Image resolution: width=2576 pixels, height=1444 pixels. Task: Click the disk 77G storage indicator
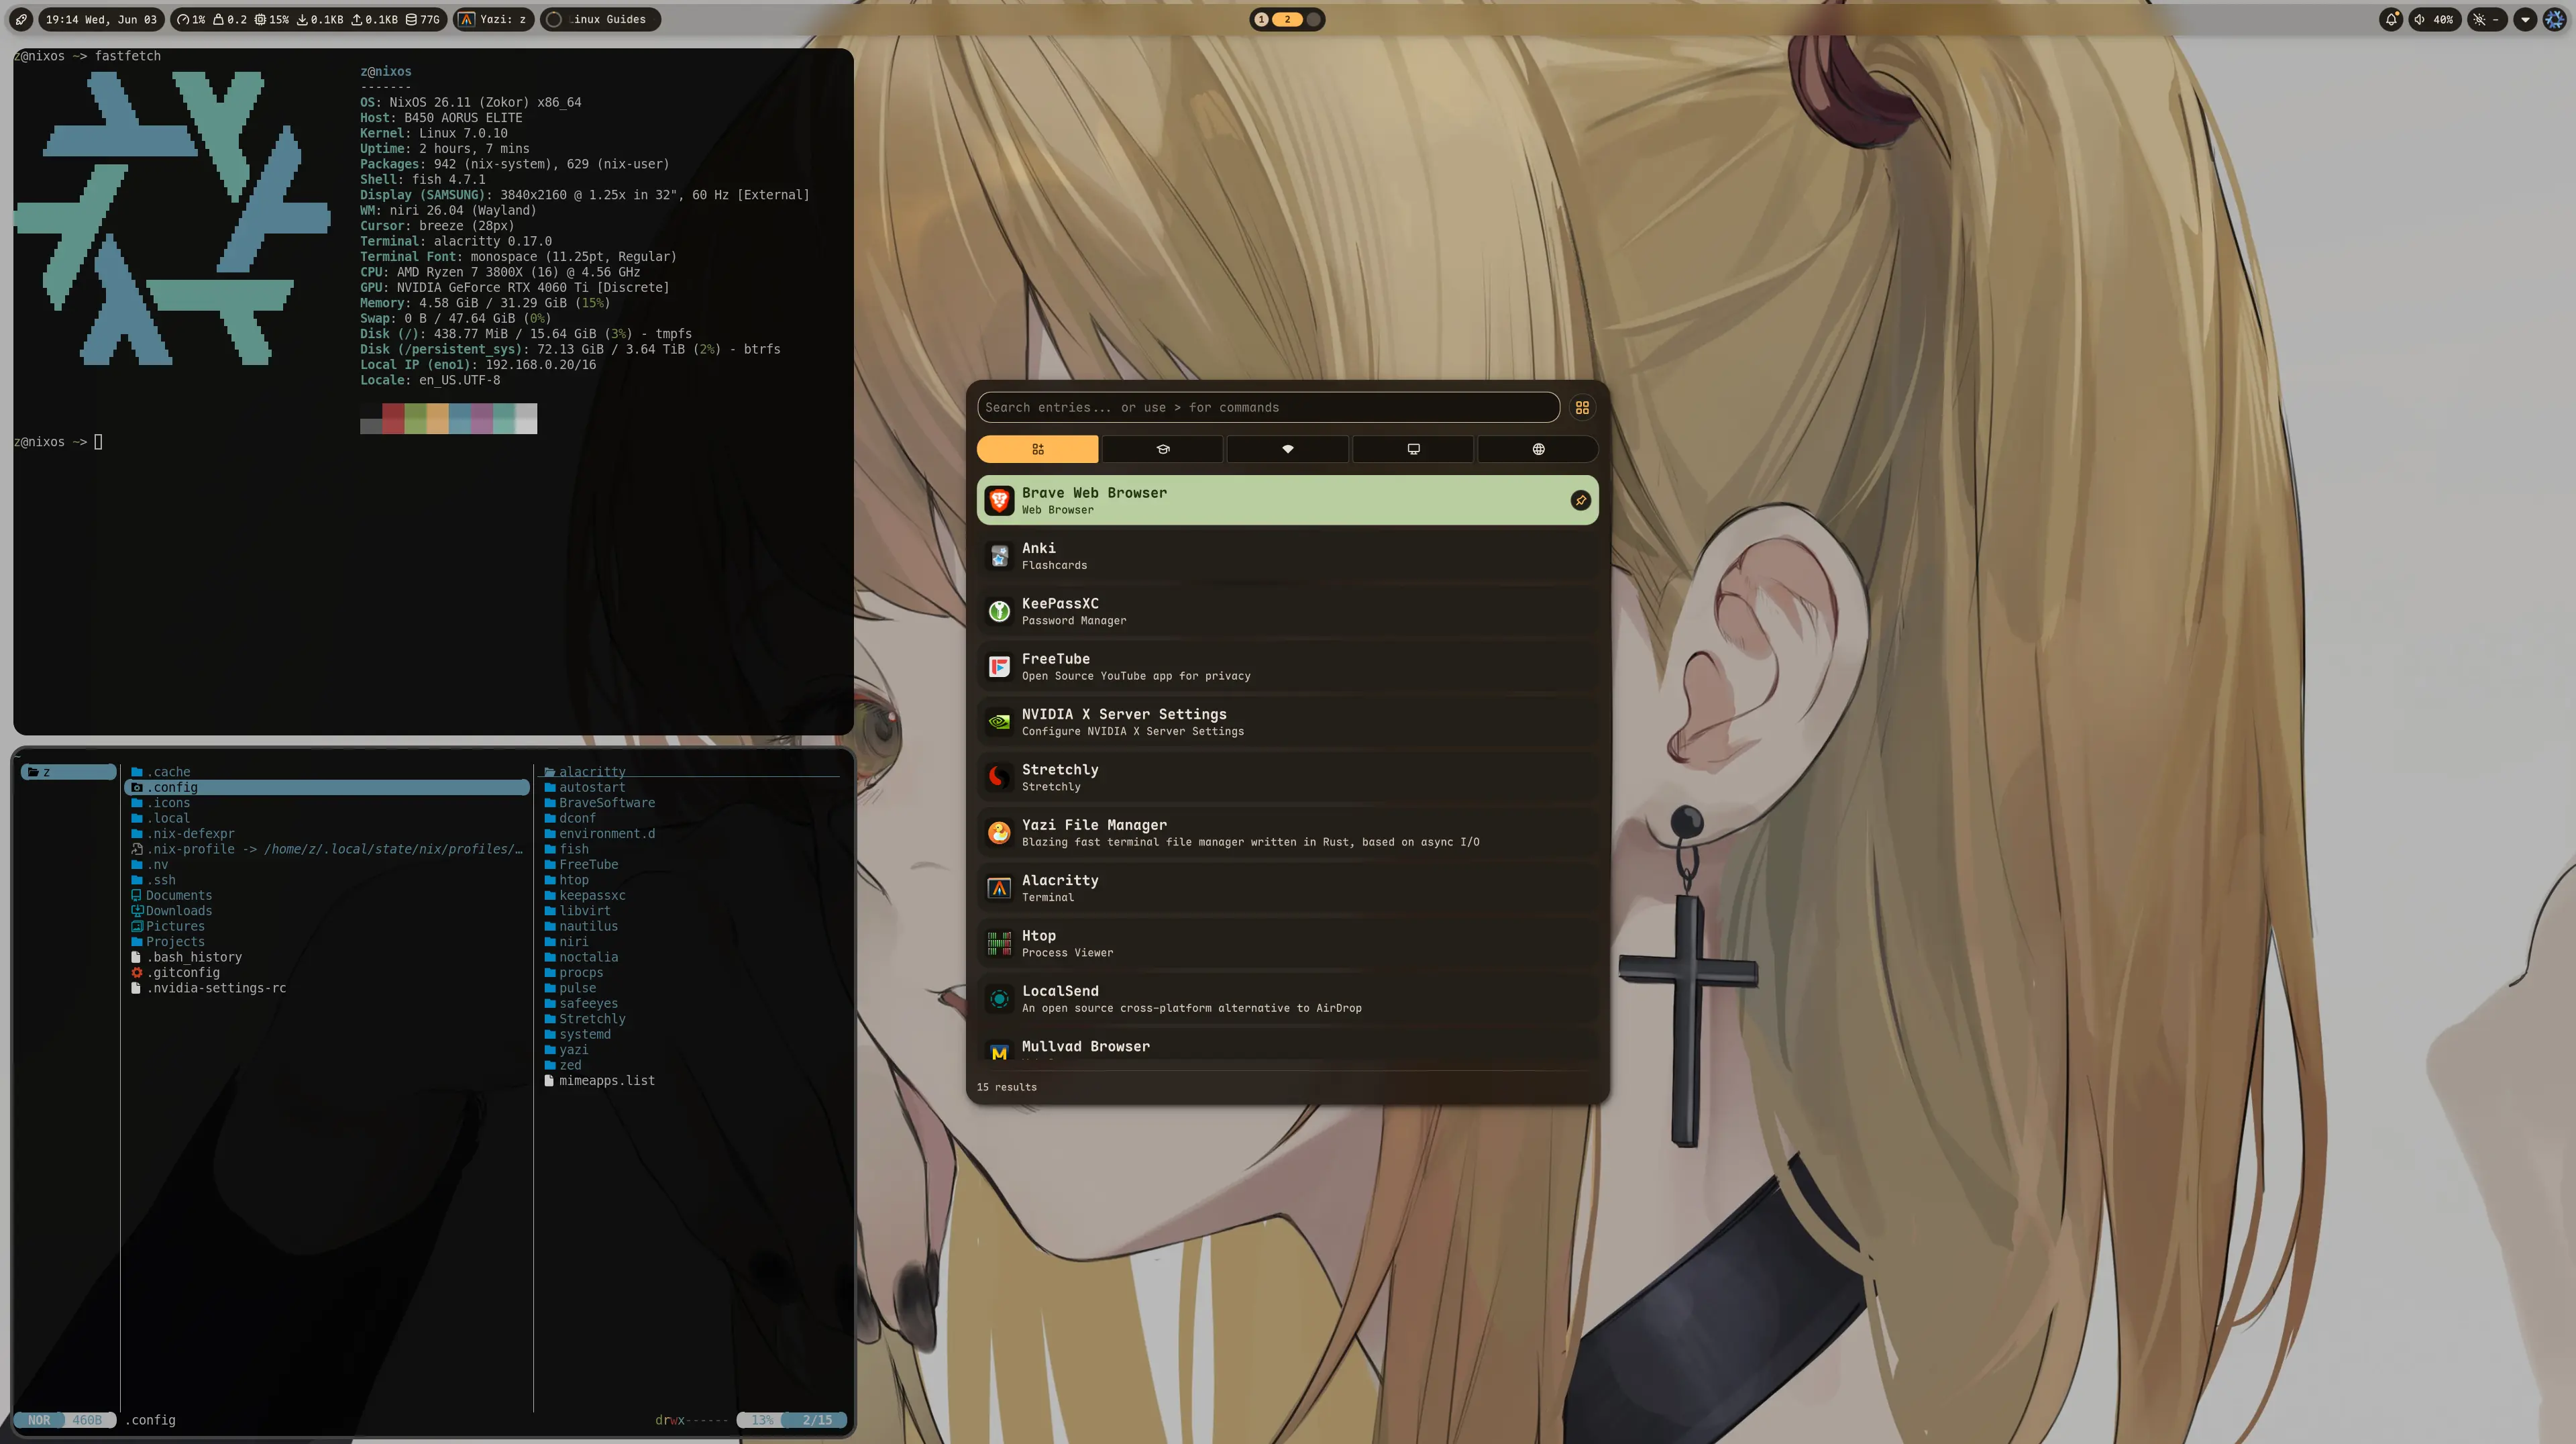pos(422,19)
